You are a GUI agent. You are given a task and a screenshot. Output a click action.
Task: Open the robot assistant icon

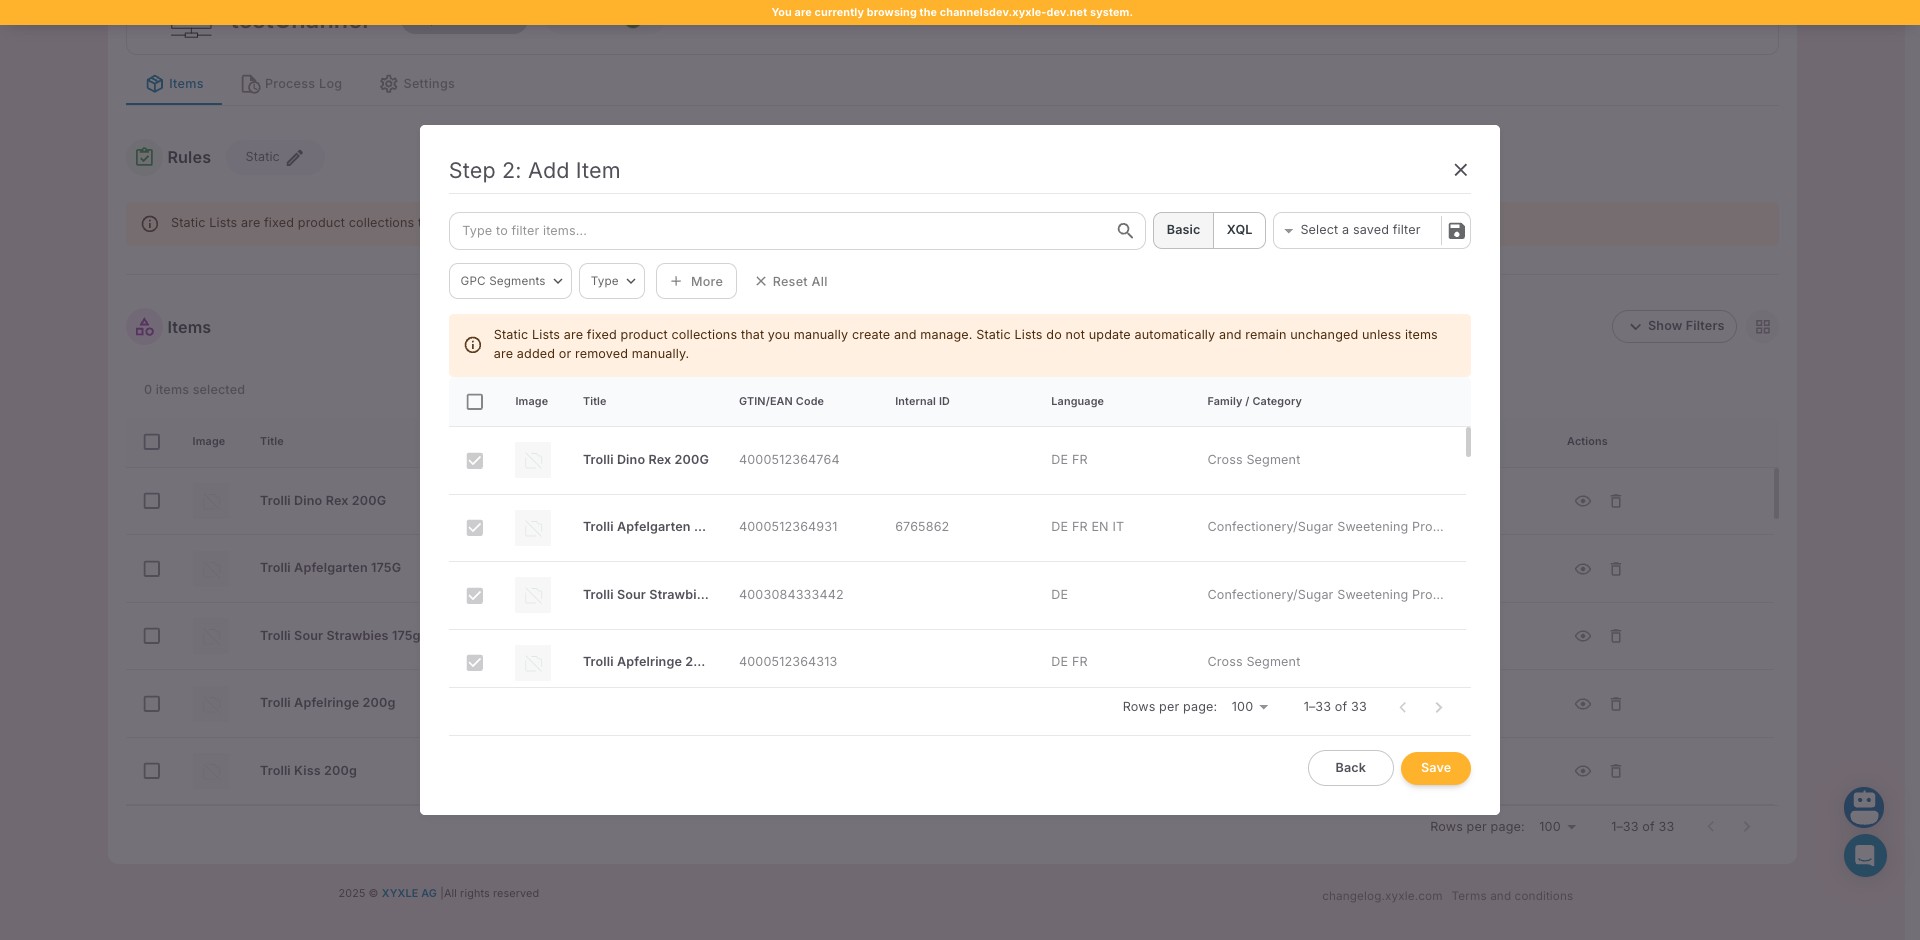click(1864, 806)
